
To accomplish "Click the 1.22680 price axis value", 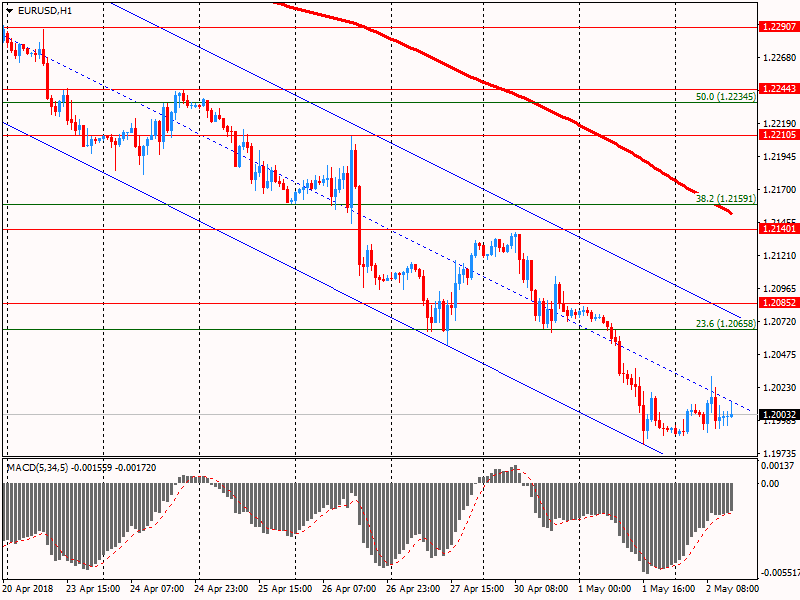I will click(780, 58).
